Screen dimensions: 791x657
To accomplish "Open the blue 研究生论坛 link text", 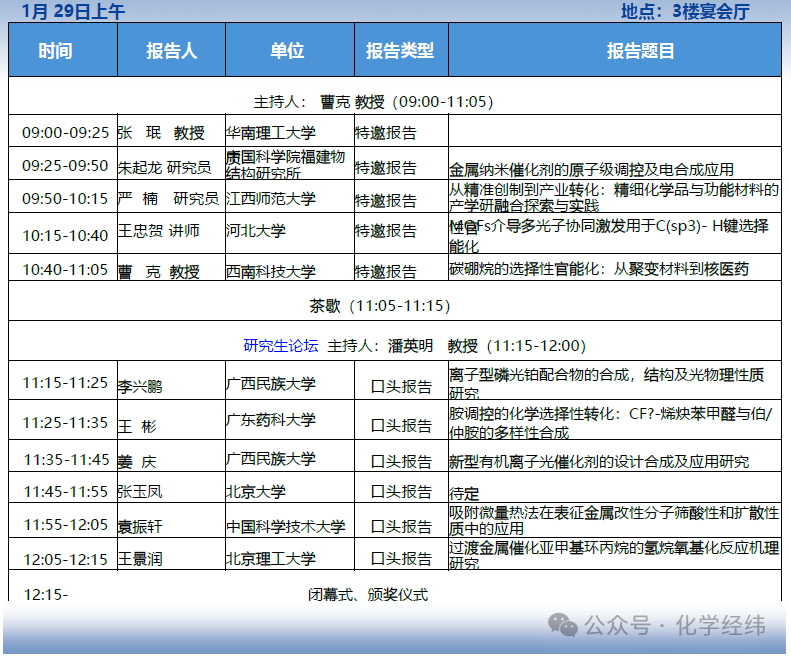I will 281,346.
